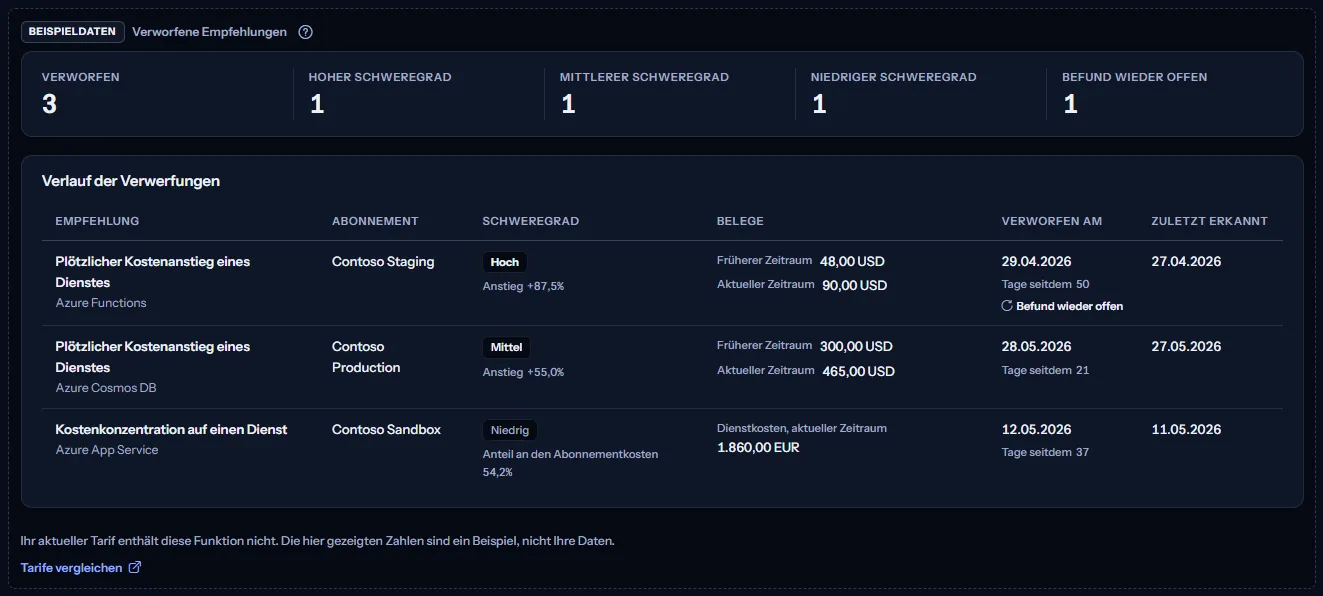Click the 1.860,00 EUR service cost value

758,448
